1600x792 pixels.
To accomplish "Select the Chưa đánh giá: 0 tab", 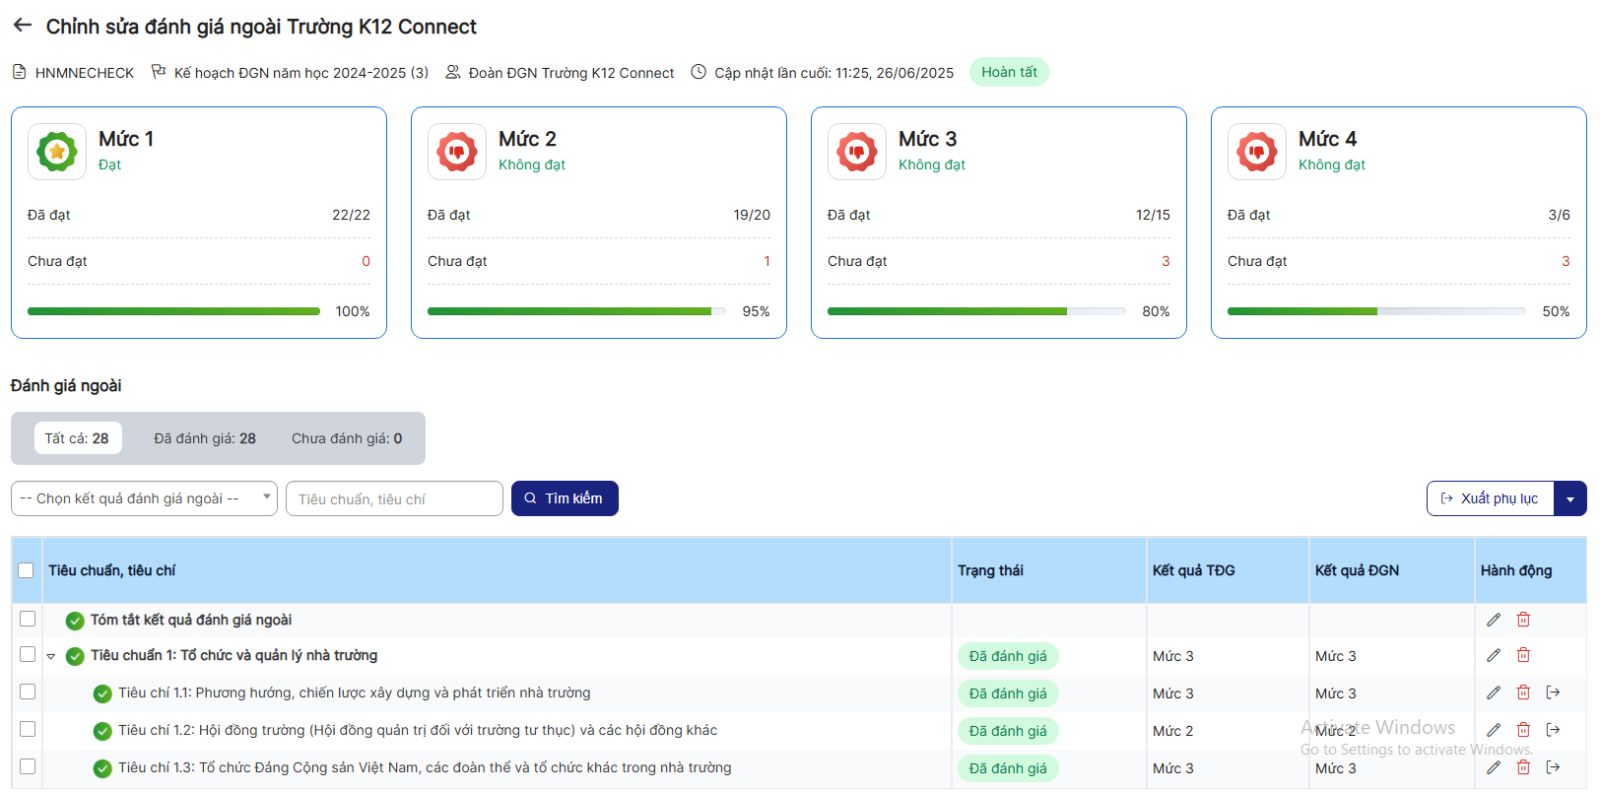I will (346, 438).
